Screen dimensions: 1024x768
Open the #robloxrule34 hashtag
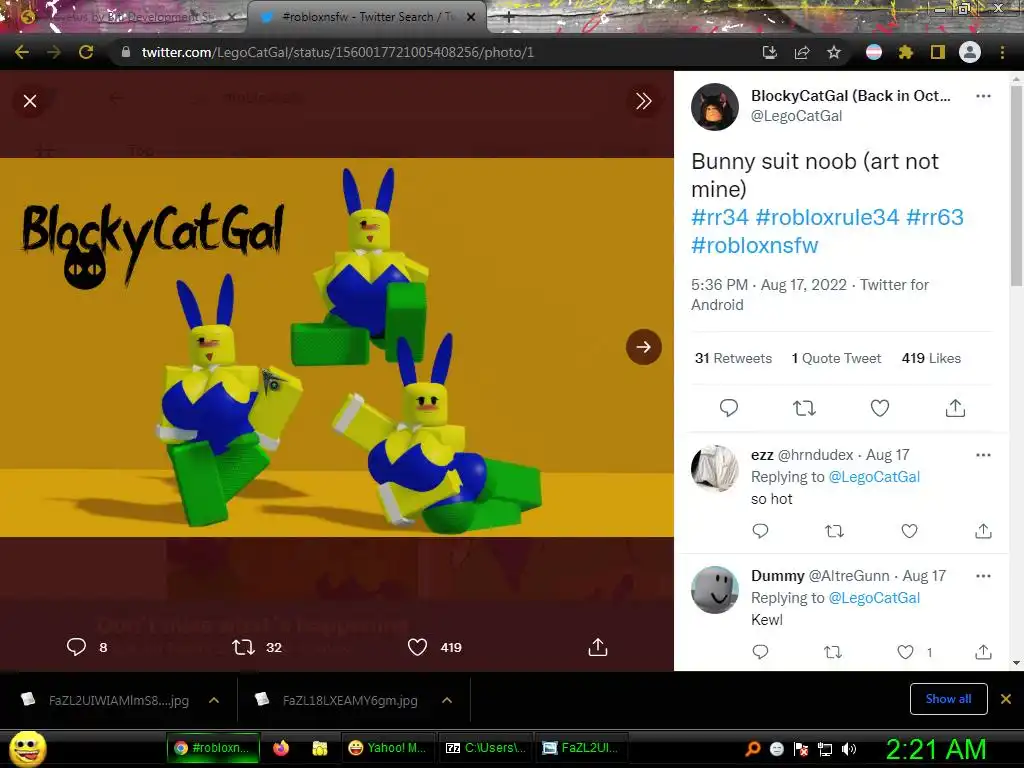pyautogui.click(x=827, y=217)
